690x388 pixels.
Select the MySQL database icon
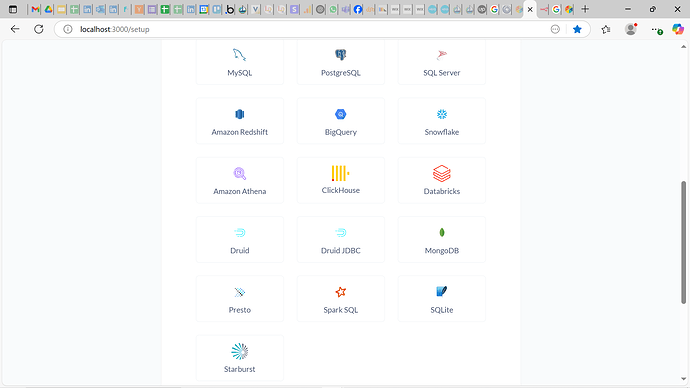point(239,55)
